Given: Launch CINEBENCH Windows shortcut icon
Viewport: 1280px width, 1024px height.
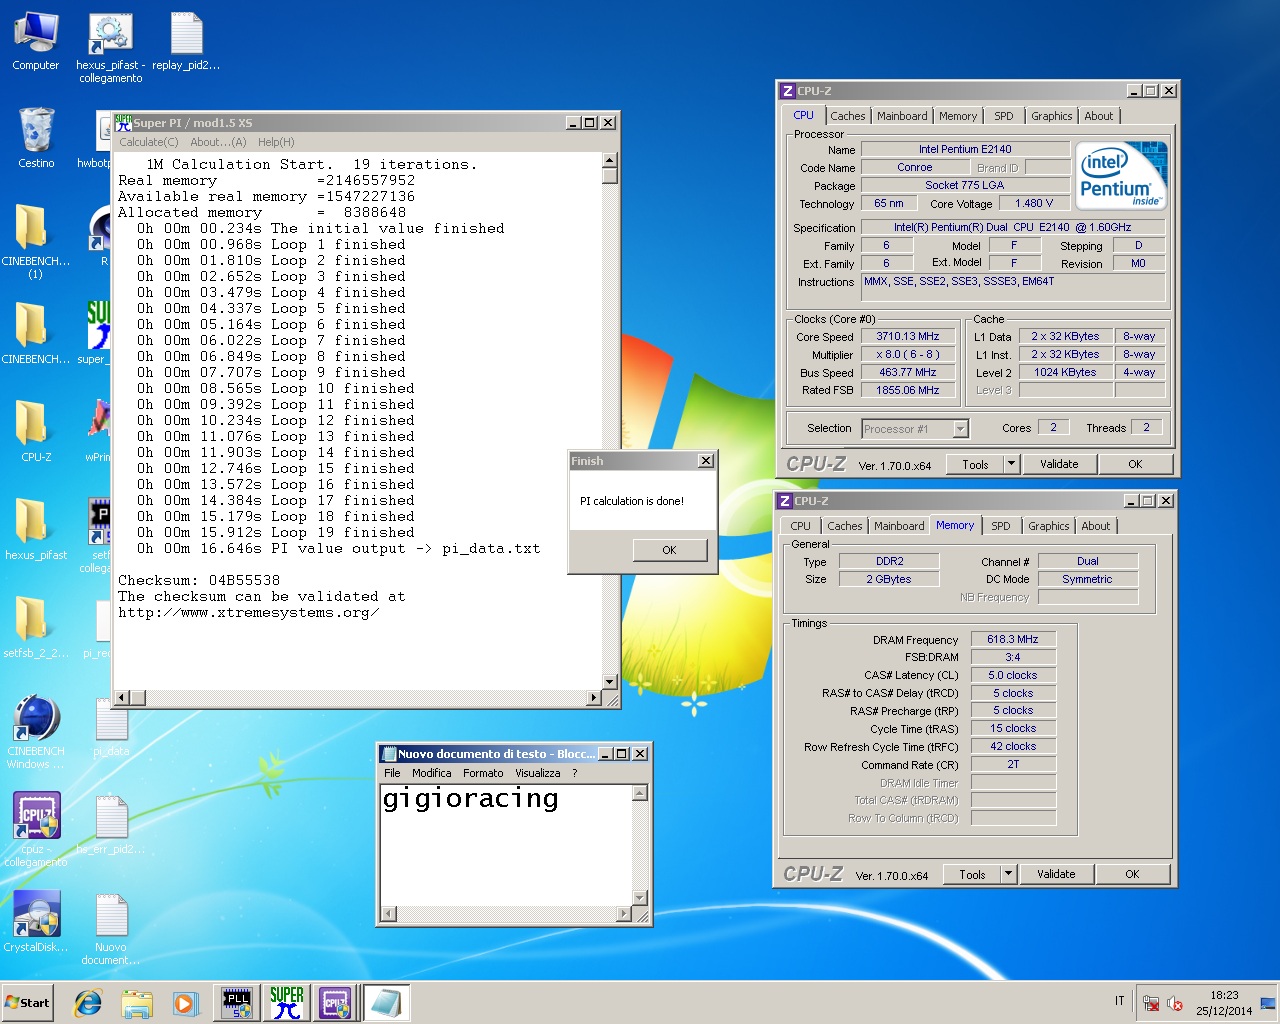Looking at the screenshot, I should (36, 731).
